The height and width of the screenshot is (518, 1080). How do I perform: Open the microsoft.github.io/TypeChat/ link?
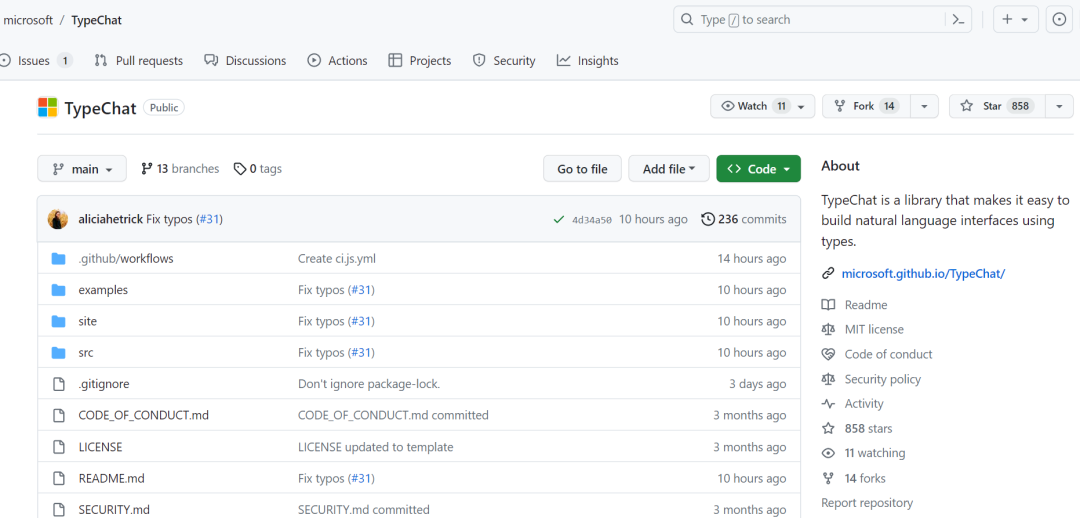pyautogui.click(x=924, y=273)
